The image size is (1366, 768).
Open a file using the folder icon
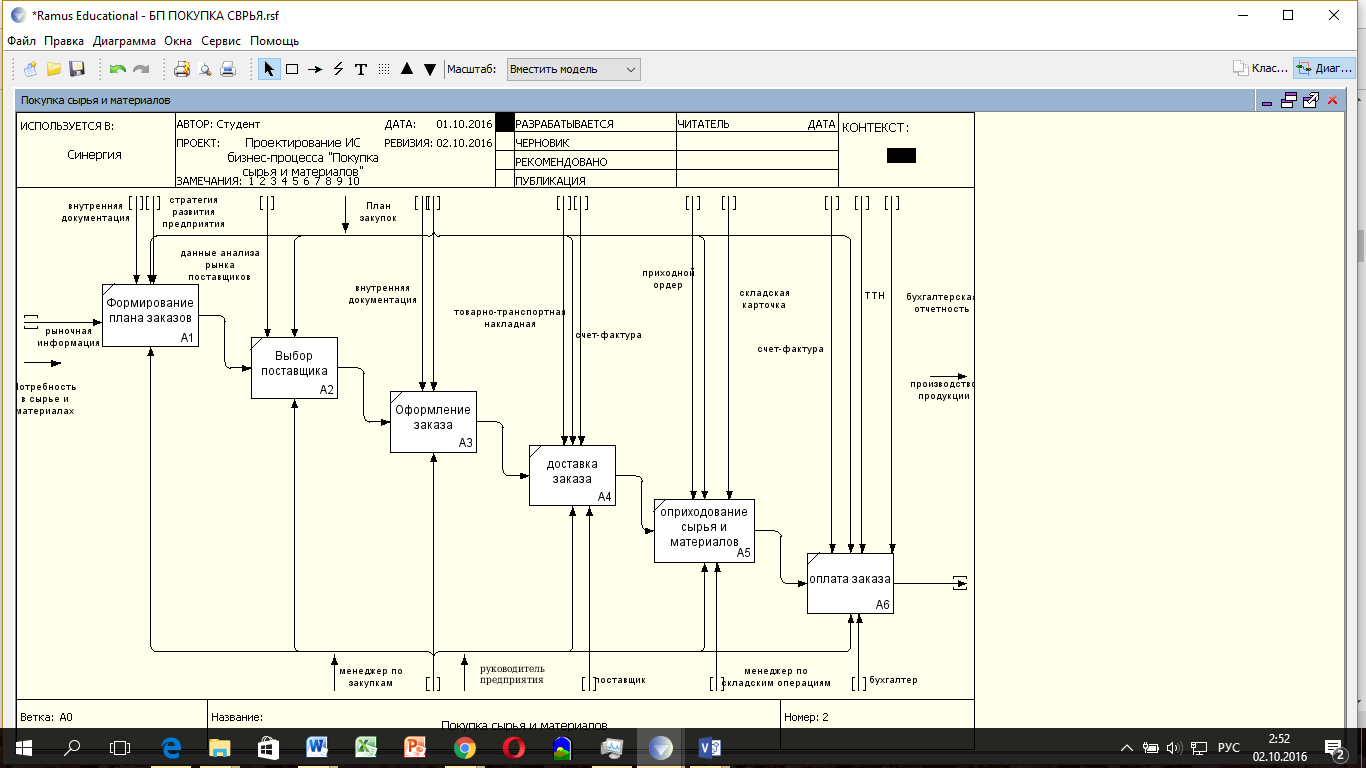(x=54, y=69)
